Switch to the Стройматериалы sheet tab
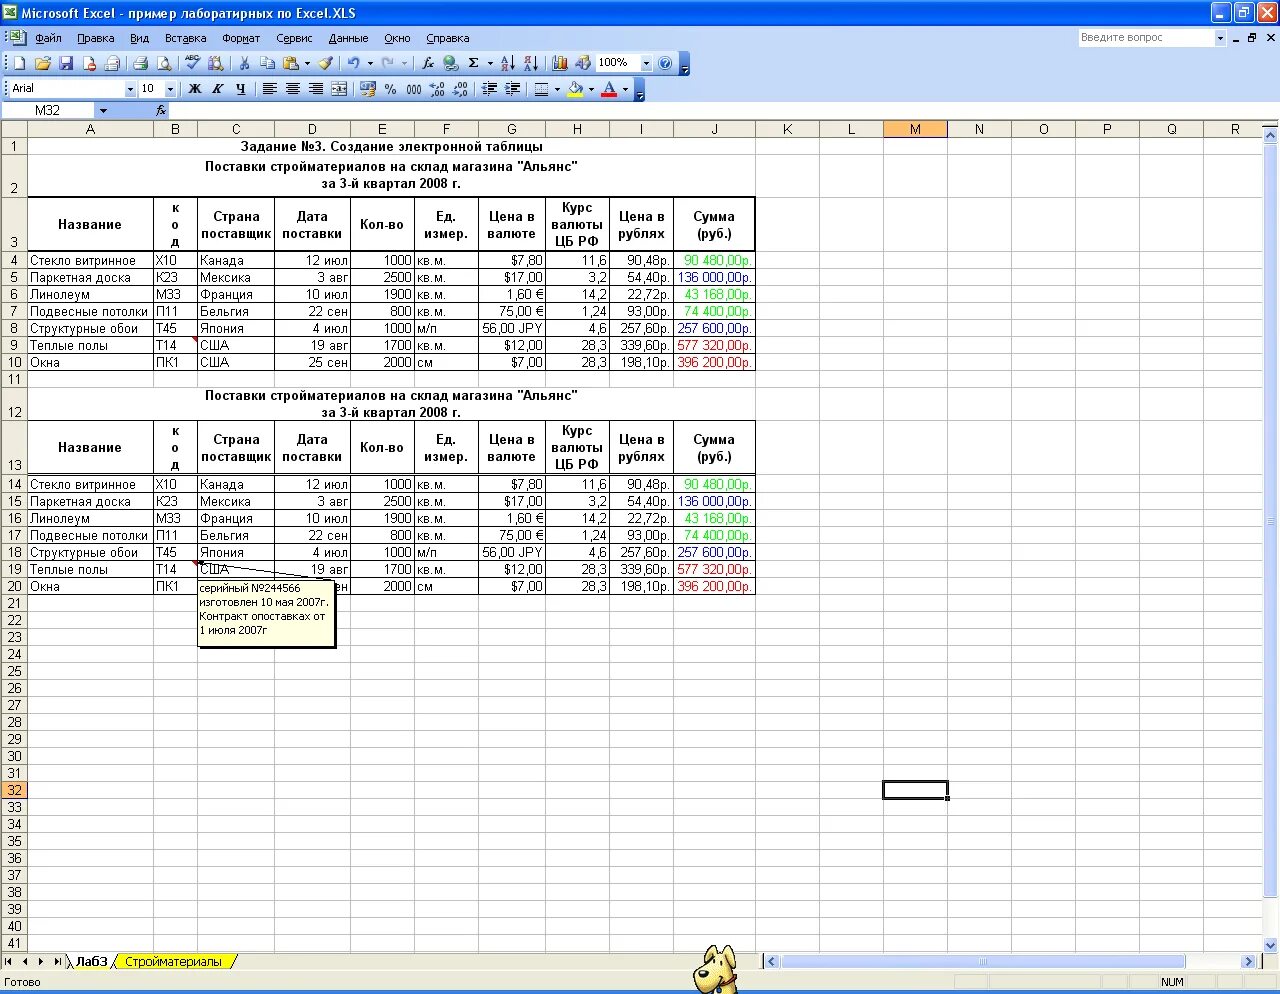The image size is (1280, 994). click(174, 961)
